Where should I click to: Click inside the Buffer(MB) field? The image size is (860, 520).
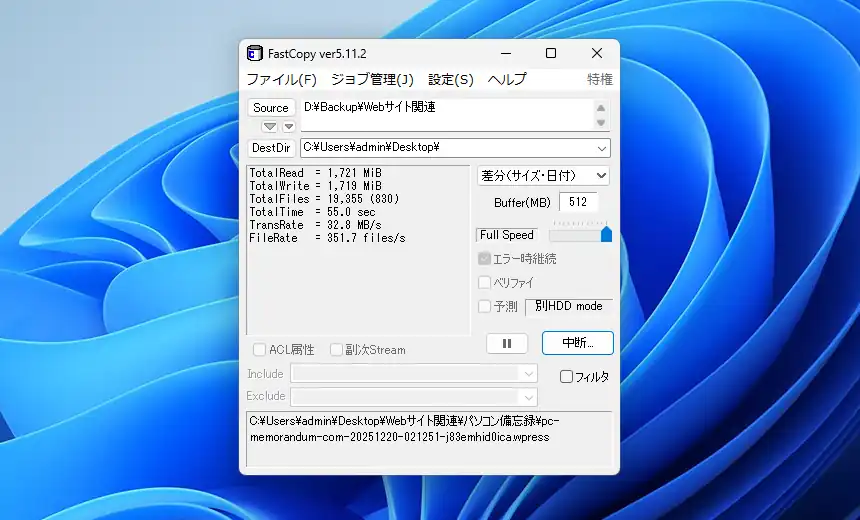[x=578, y=202]
